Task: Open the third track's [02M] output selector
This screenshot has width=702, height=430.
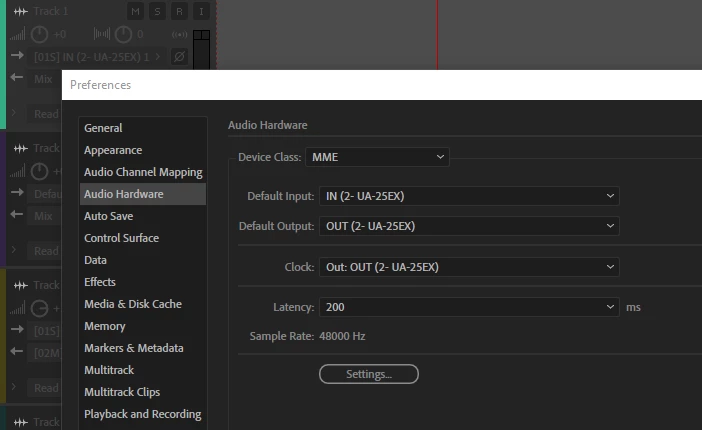Action: (x=45, y=353)
